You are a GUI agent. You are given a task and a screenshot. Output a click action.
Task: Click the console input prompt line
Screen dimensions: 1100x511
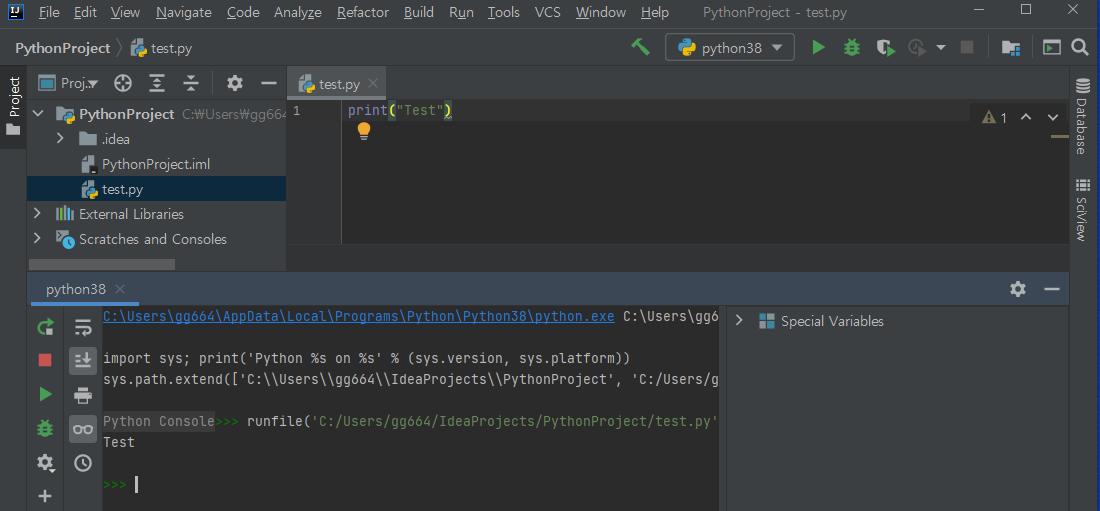pyautogui.click(x=410, y=484)
